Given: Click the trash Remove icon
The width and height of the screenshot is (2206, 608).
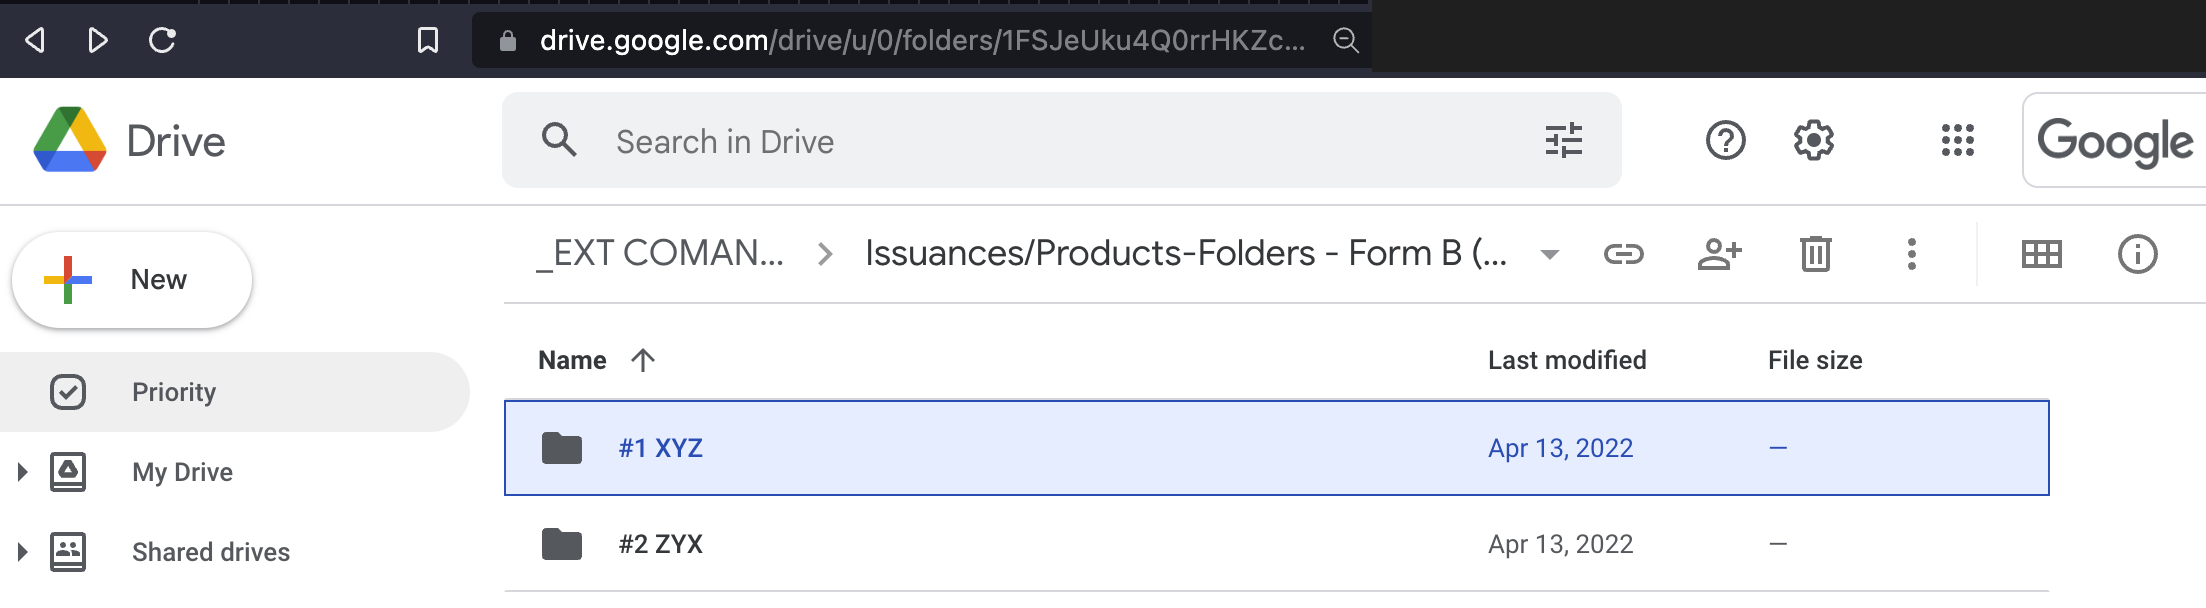Looking at the screenshot, I should (x=1815, y=254).
